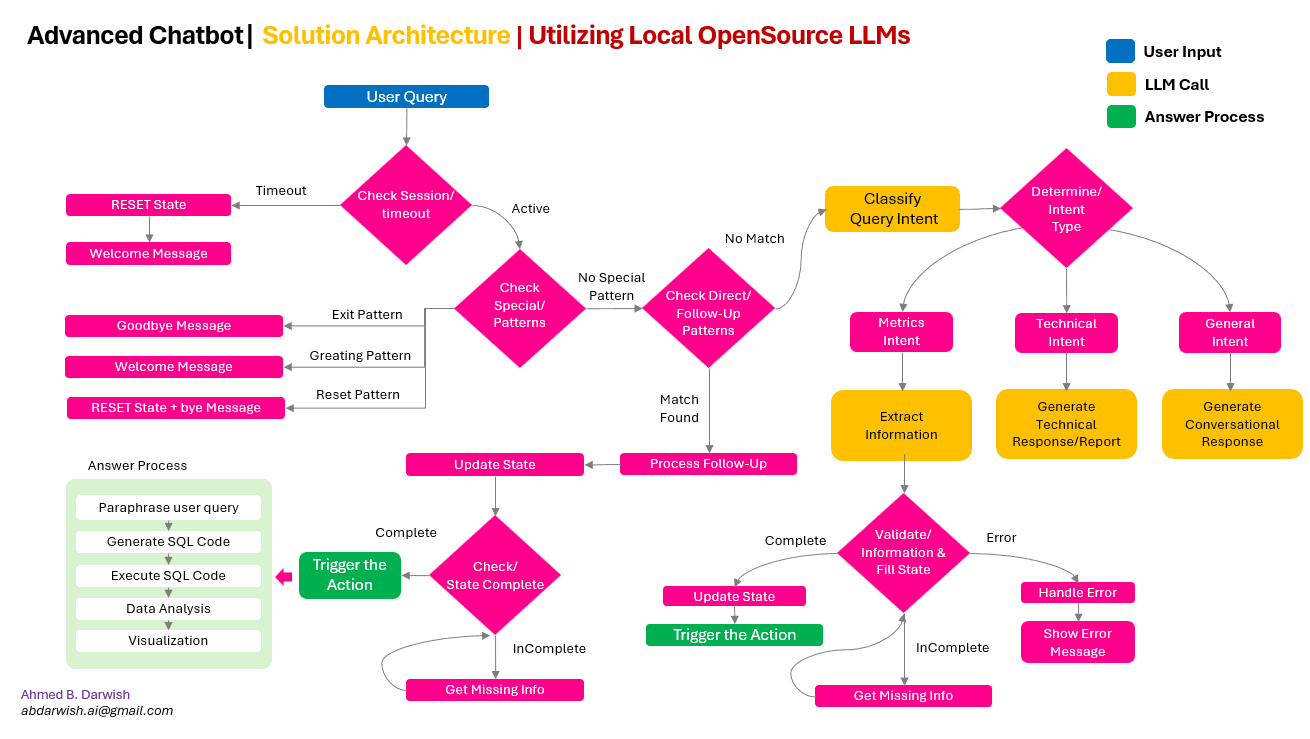Click the Extract Information block
Viewport: 1310px width, 739px height.
901,425
